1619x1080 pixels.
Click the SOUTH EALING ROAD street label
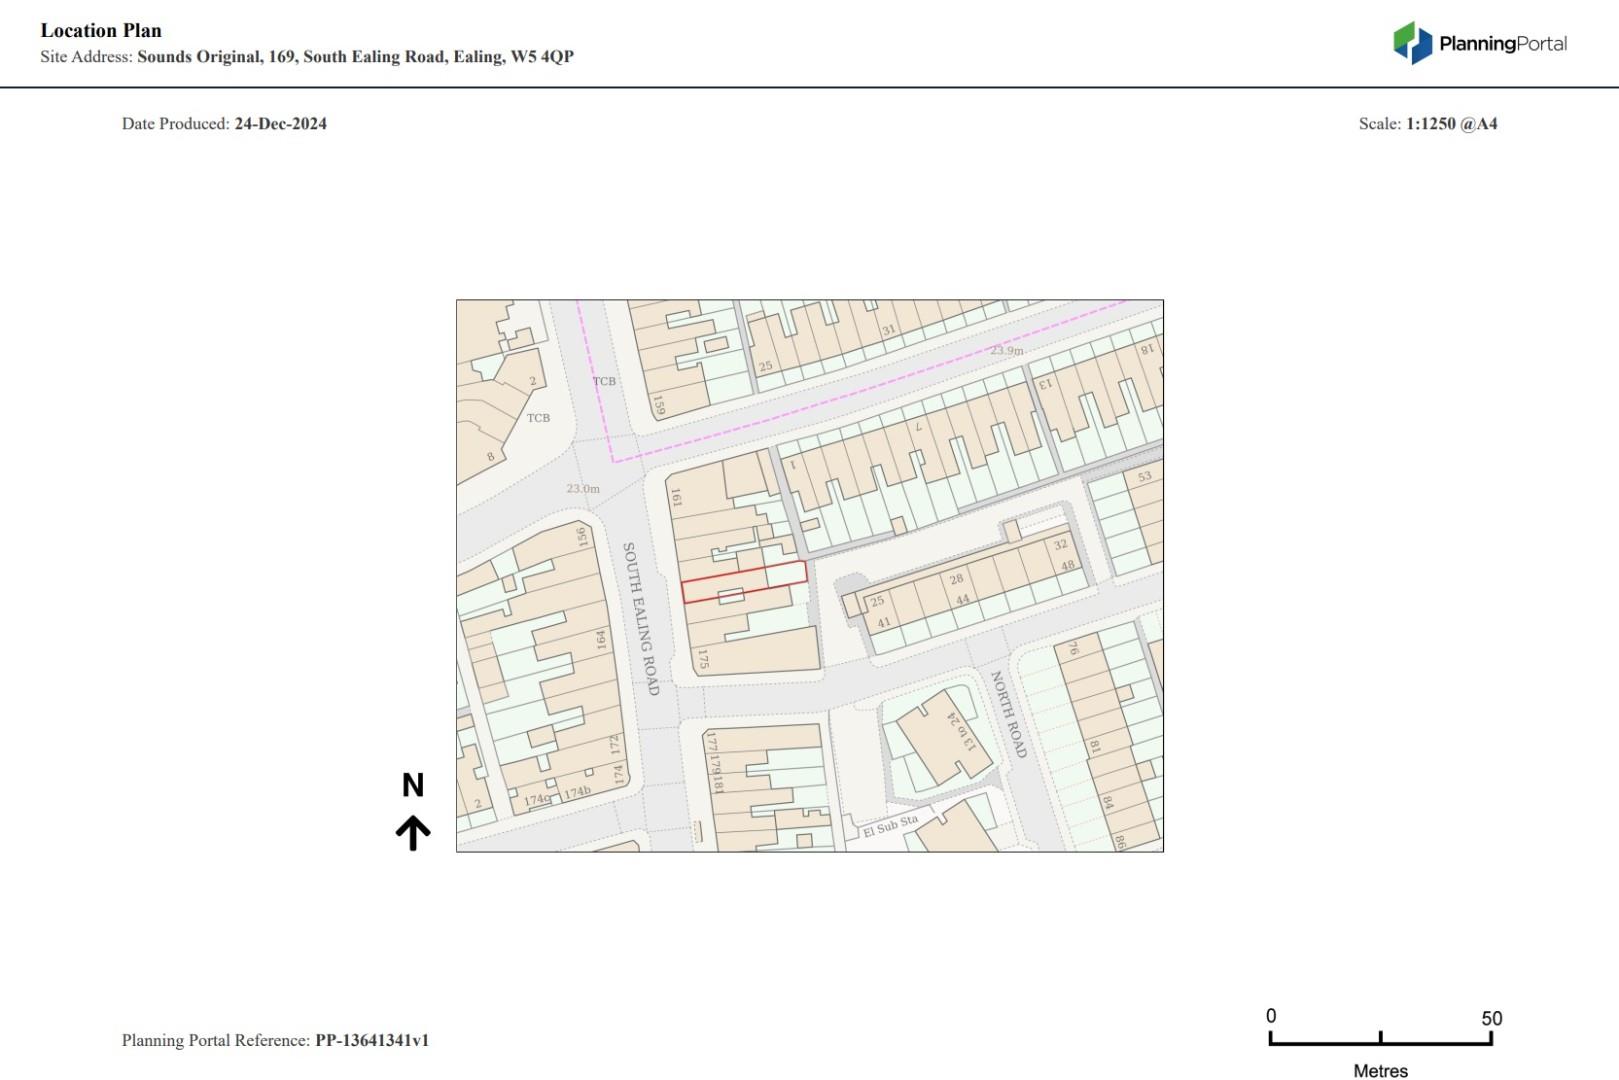click(x=641, y=619)
